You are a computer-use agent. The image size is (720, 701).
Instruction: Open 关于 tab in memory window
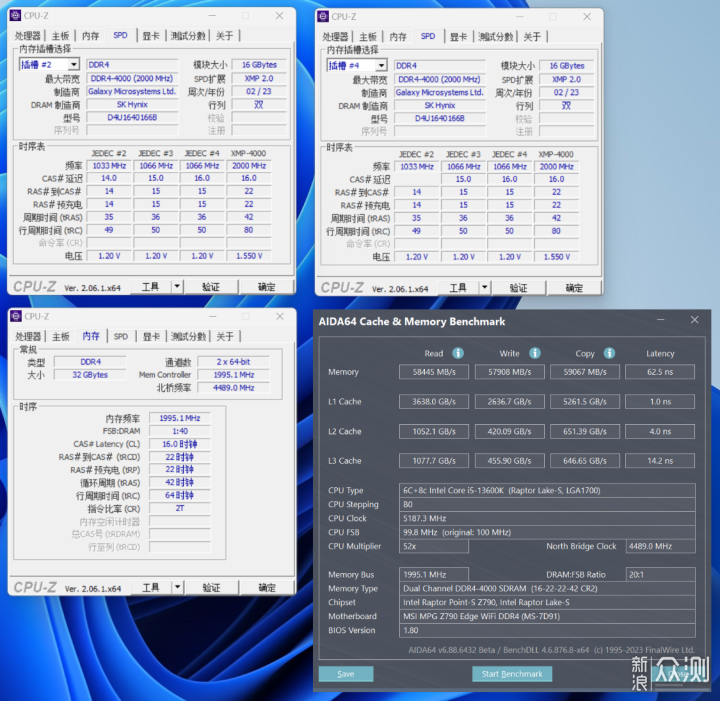225,336
